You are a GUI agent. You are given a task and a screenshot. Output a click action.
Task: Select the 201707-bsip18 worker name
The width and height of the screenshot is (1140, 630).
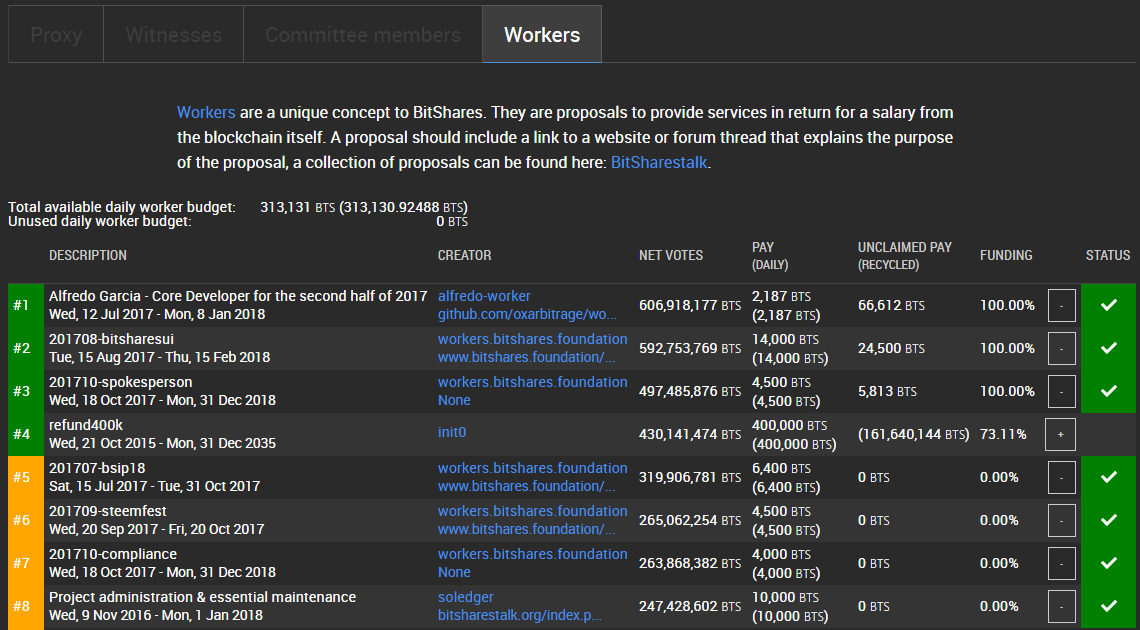[97, 468]
